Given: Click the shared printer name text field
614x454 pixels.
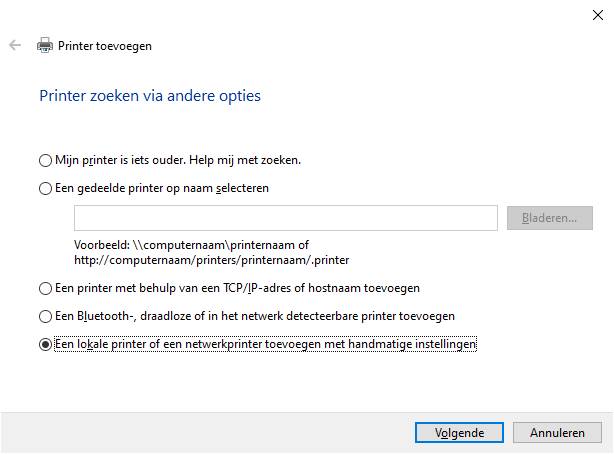Looking at the screenshot, I should click(x=286, y=218).
